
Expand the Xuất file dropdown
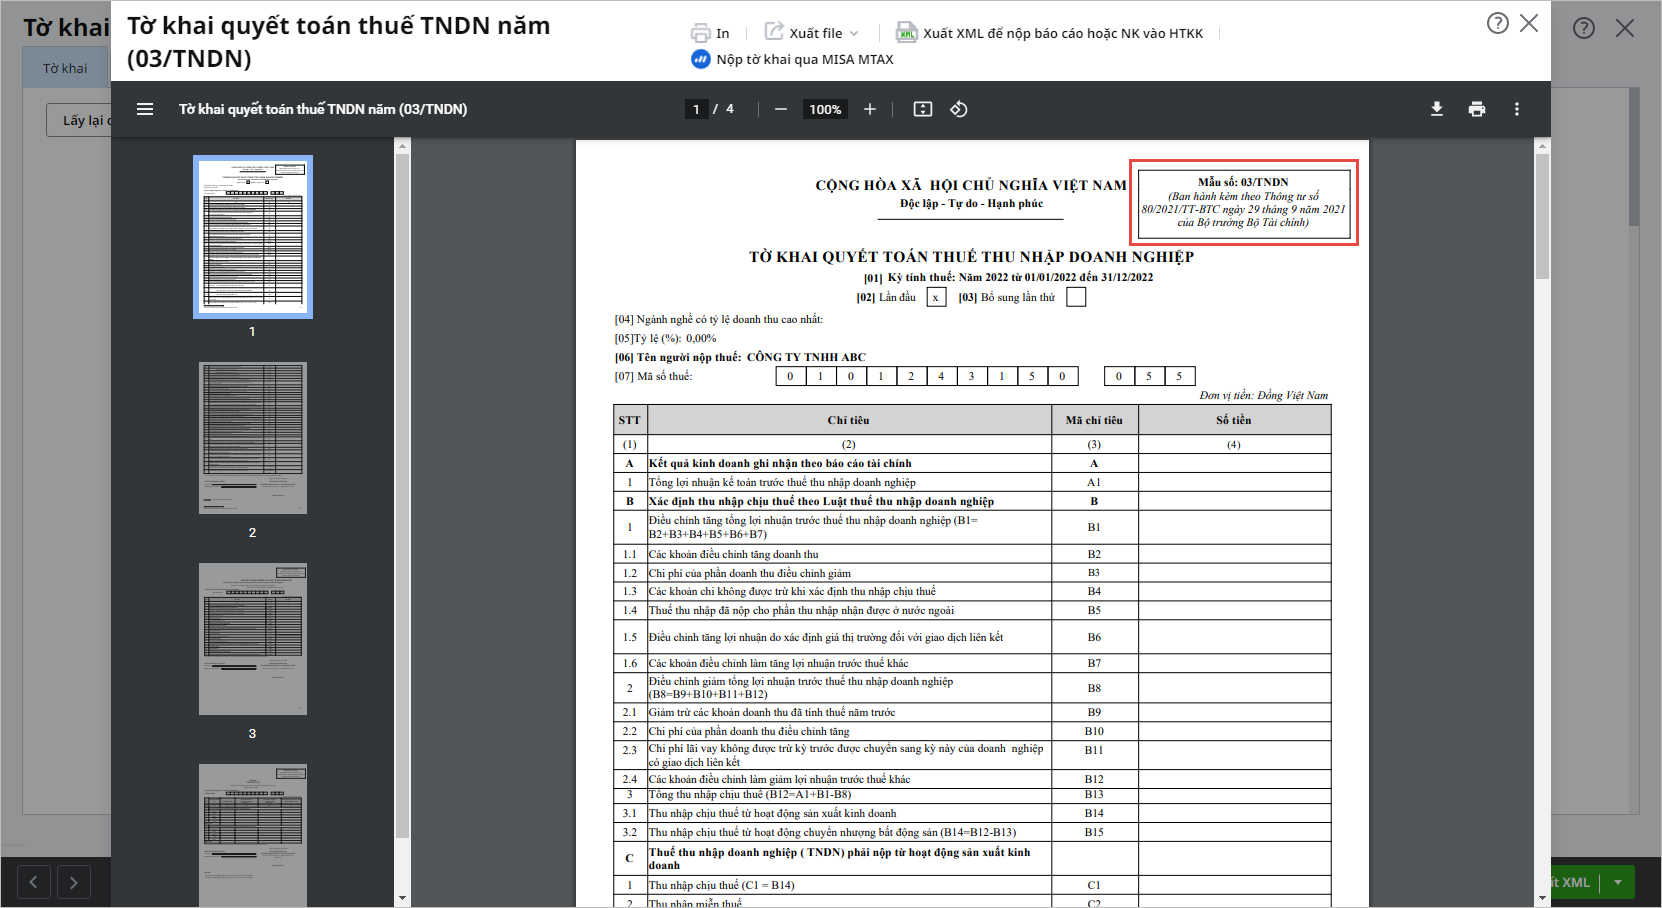click(x=812, y=33)
